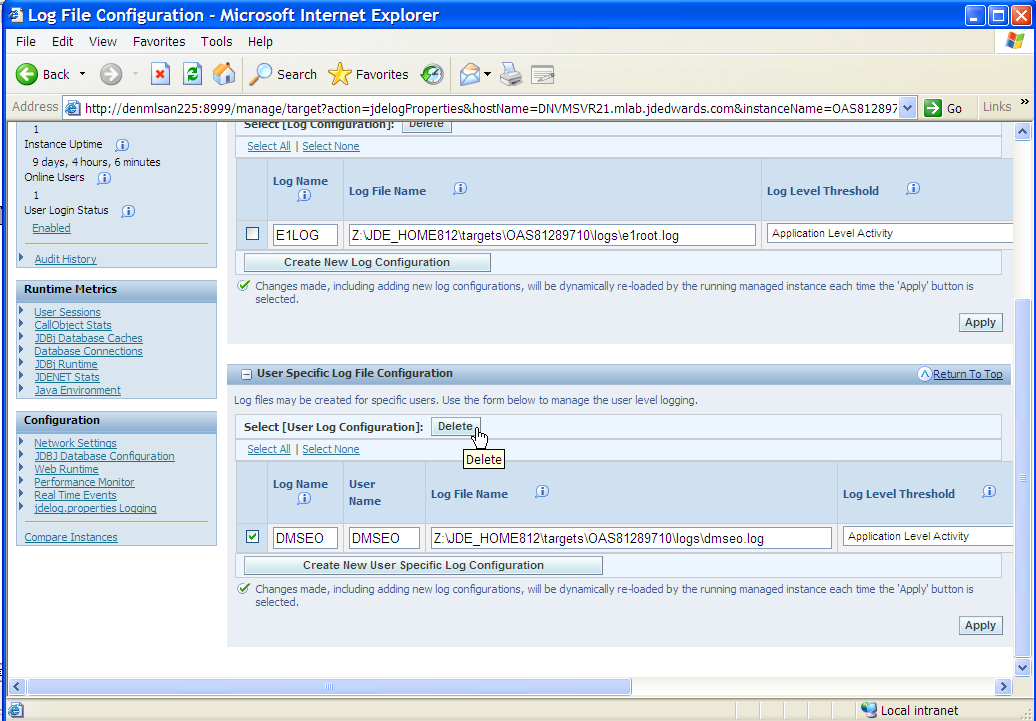The height and width of the screenshot is (721, 1036).
Task: Click the vertical scrollbar down arrow
Action: pos(1022,667)
